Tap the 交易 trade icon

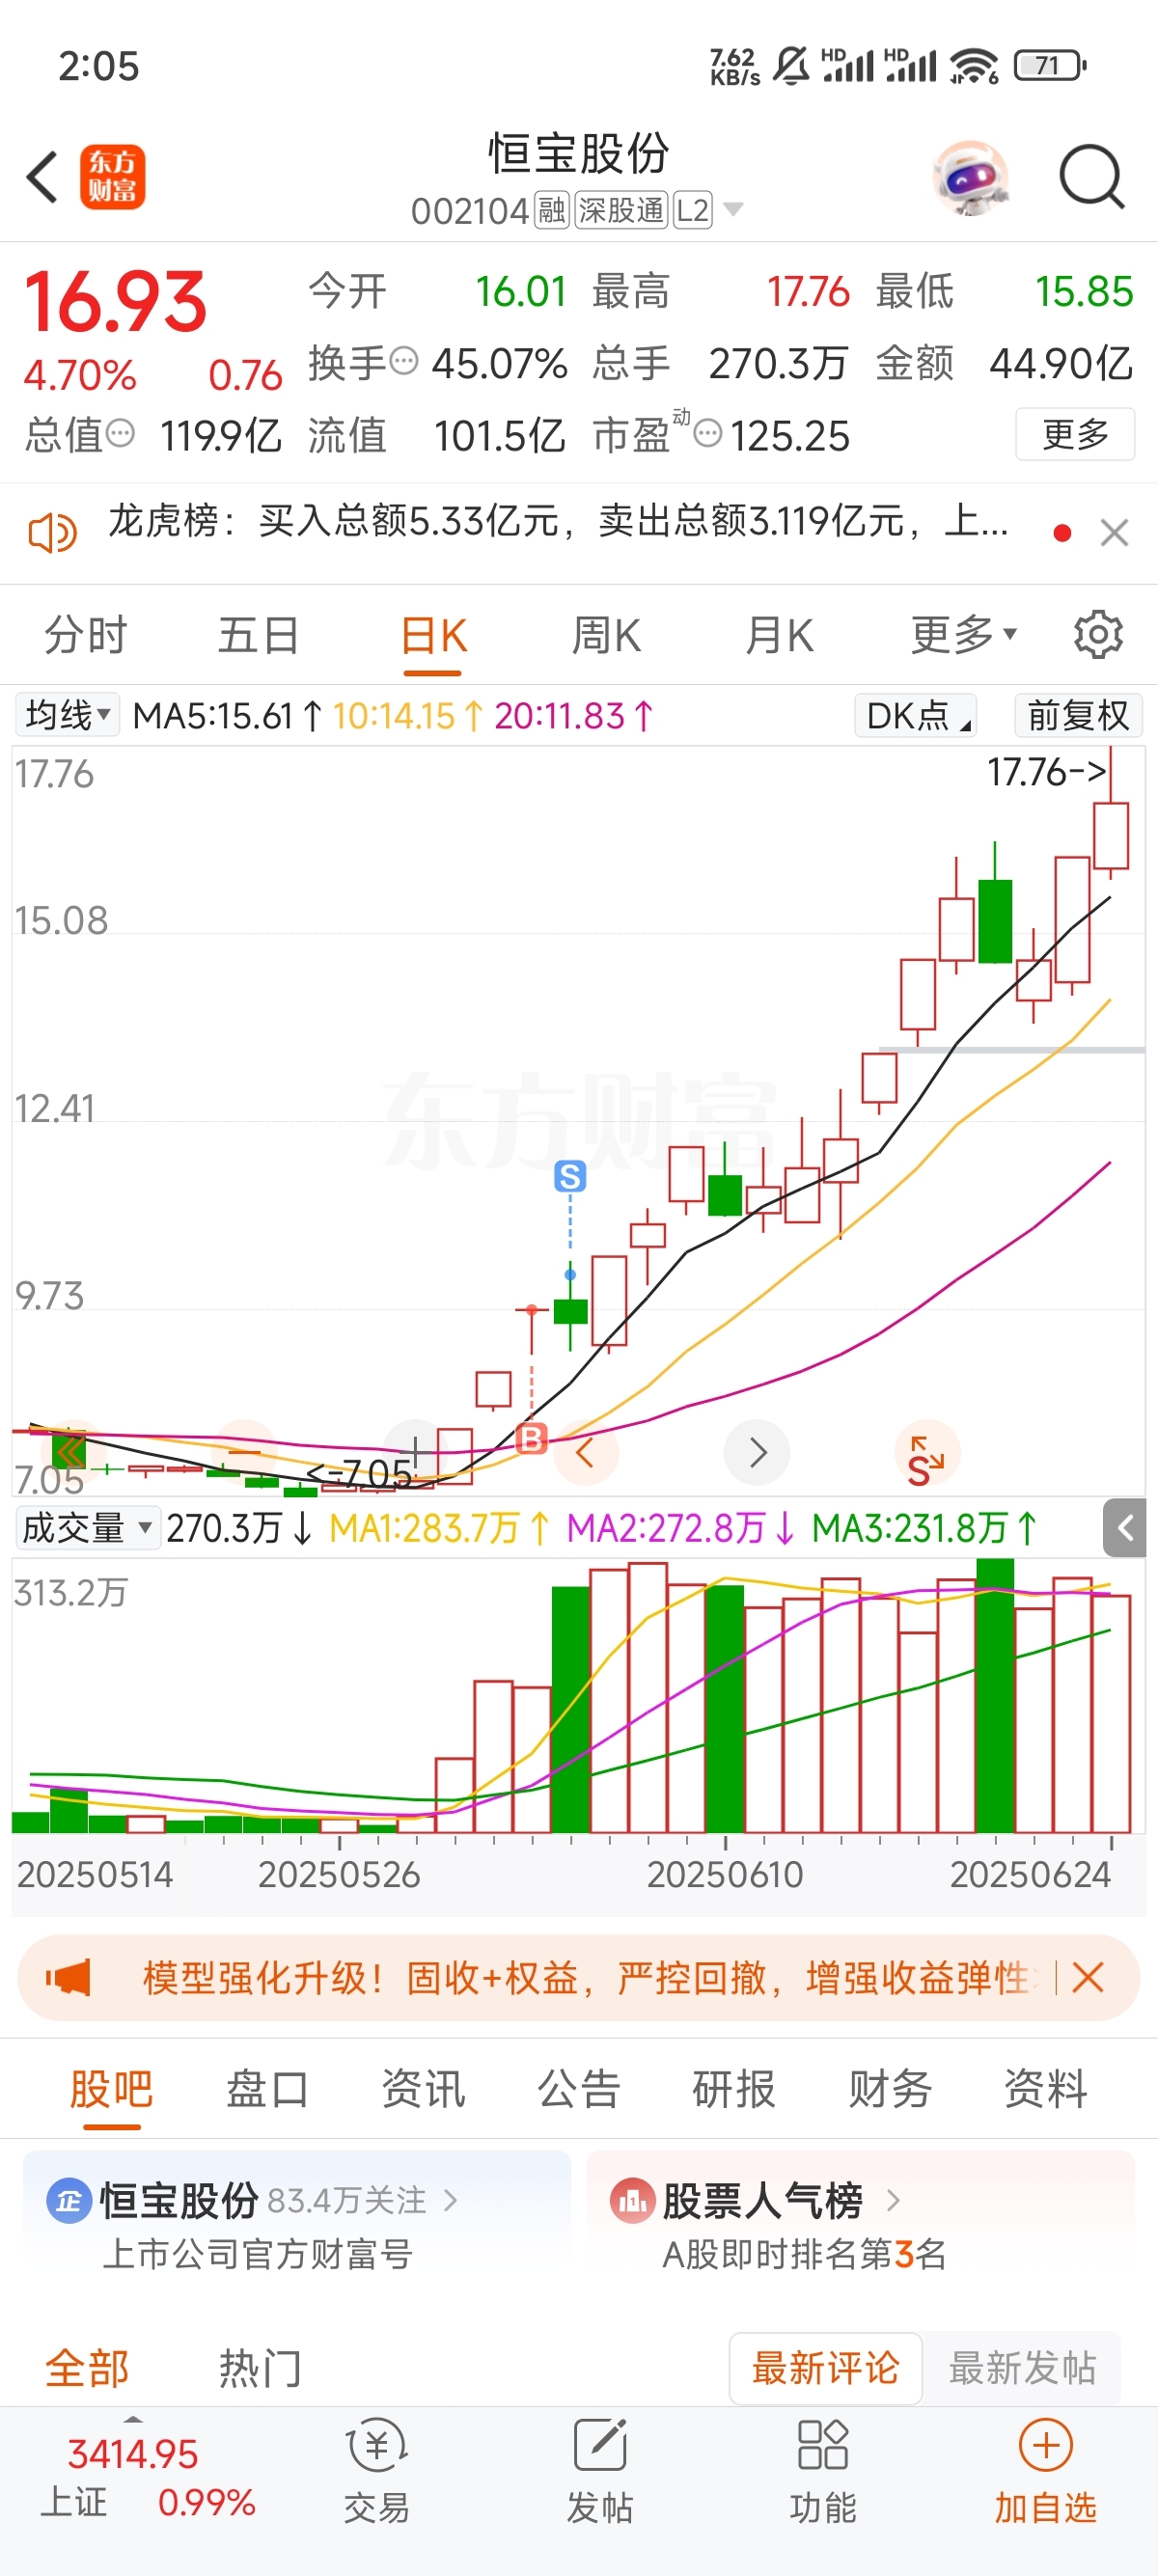click(376, 2444)
